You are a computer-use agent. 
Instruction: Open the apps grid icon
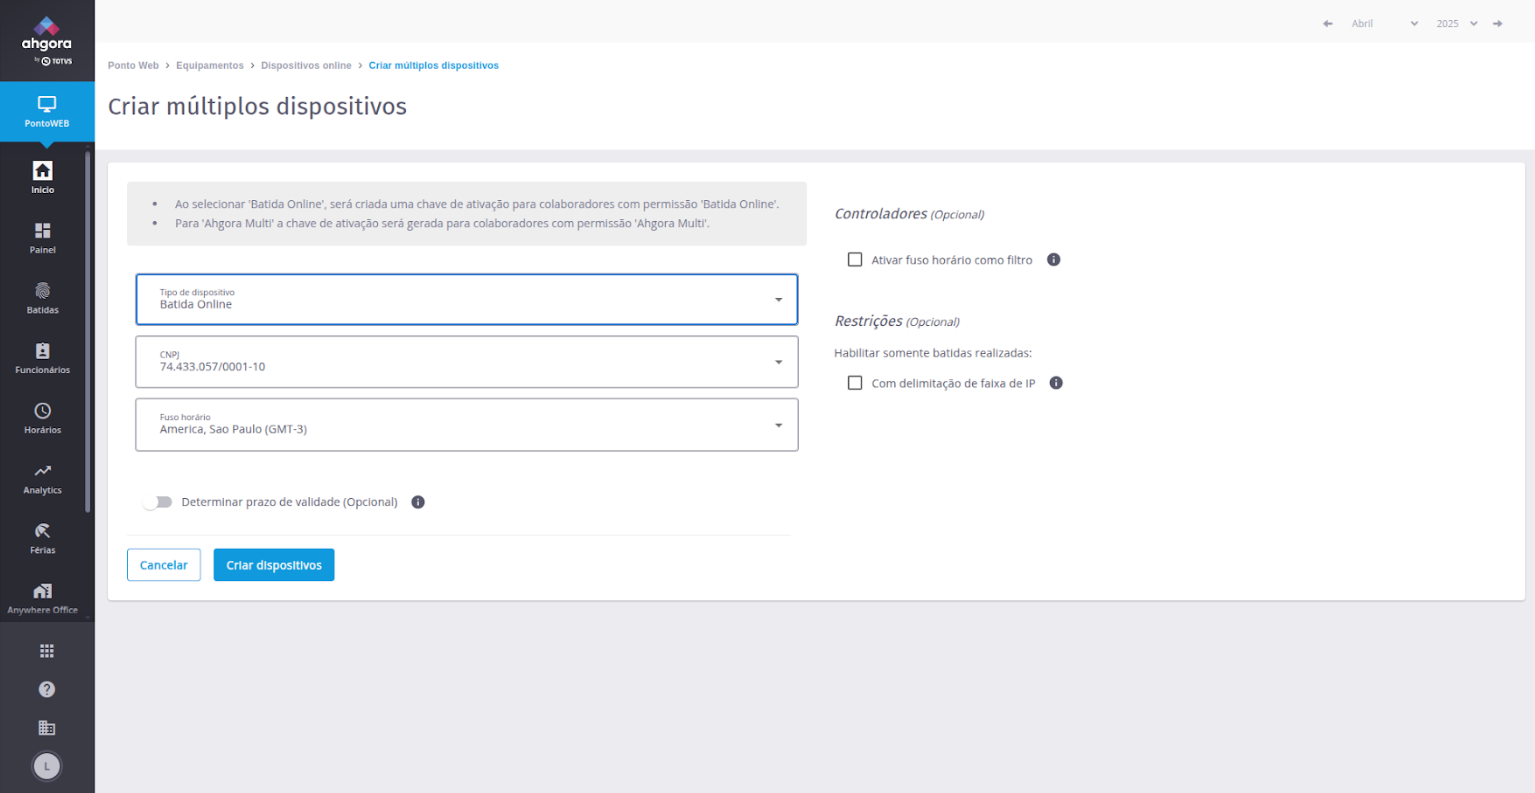pyautogui.click(x=47, y=651)
